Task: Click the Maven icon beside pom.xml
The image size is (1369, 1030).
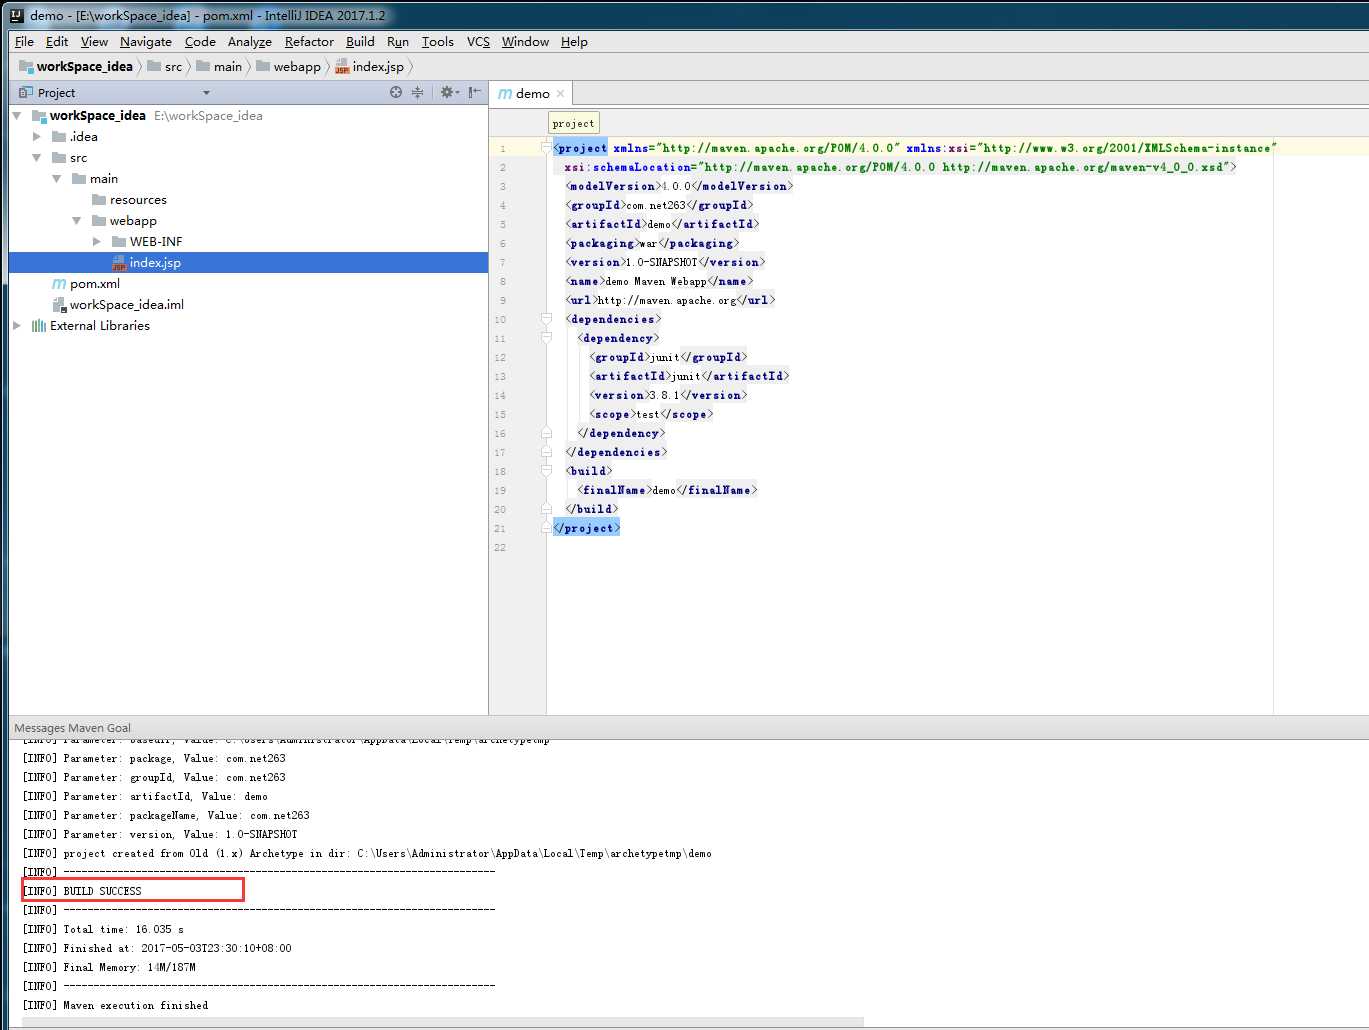Action: 59,284
